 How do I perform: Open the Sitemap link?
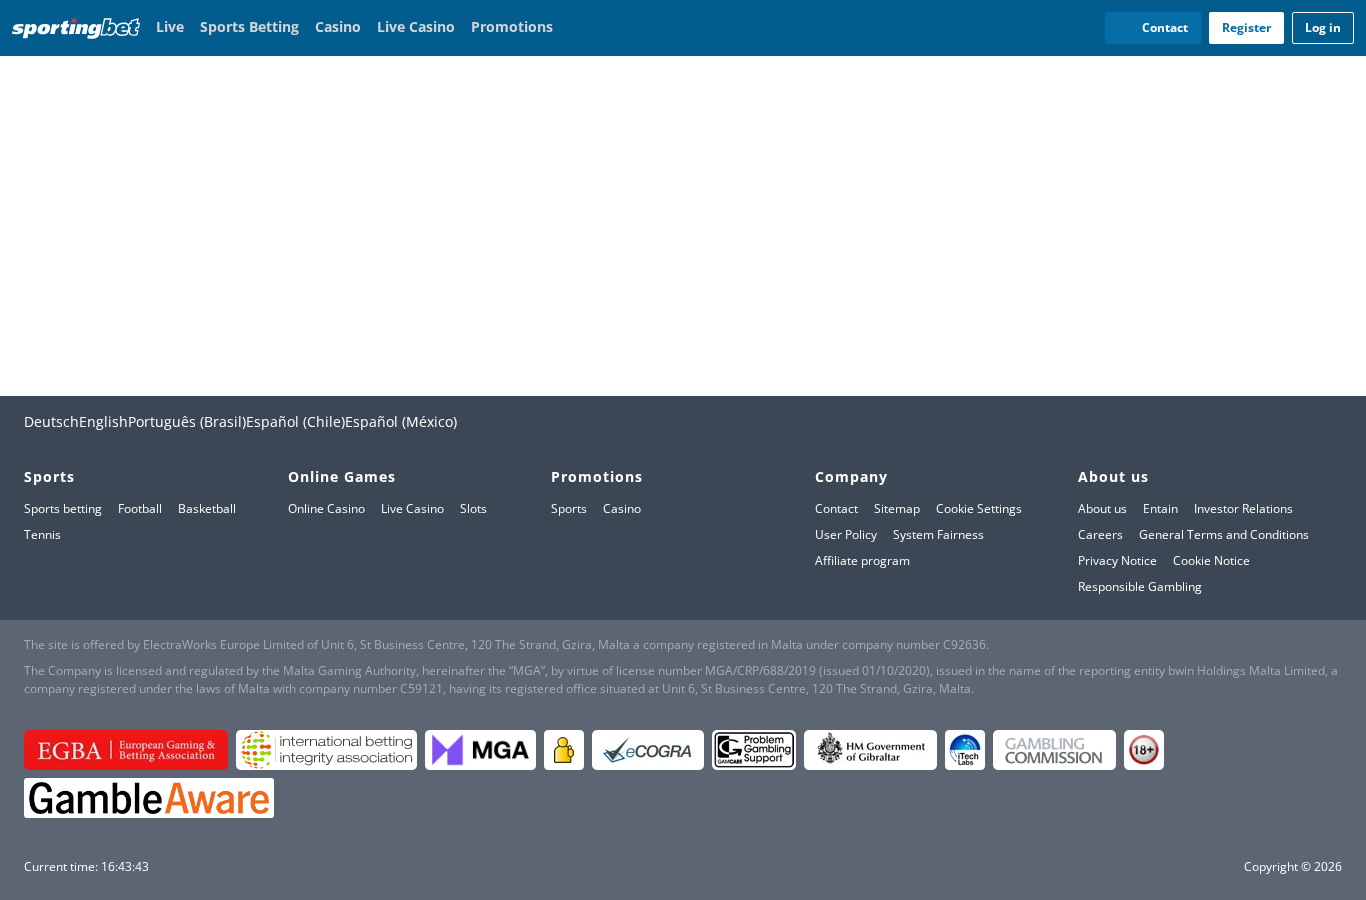point(897,509)
